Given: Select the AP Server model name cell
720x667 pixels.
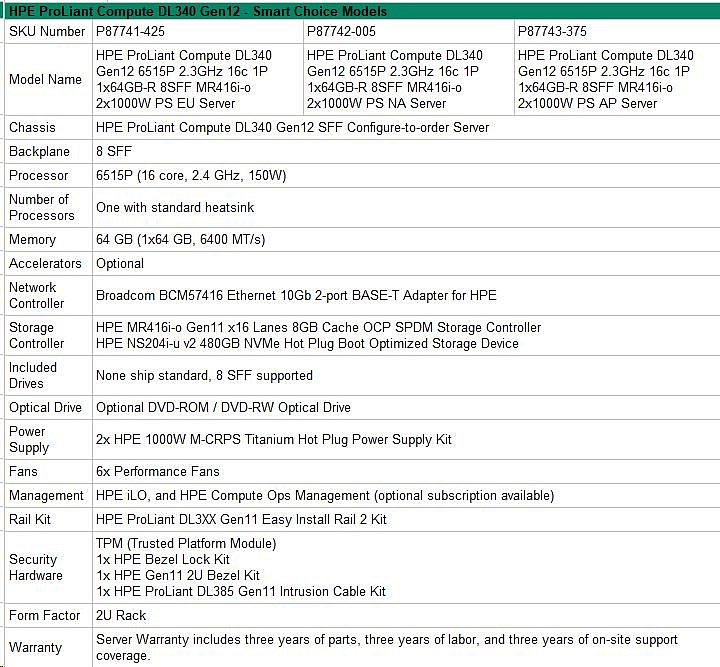Looking at the screenshot, I should 617,79.
